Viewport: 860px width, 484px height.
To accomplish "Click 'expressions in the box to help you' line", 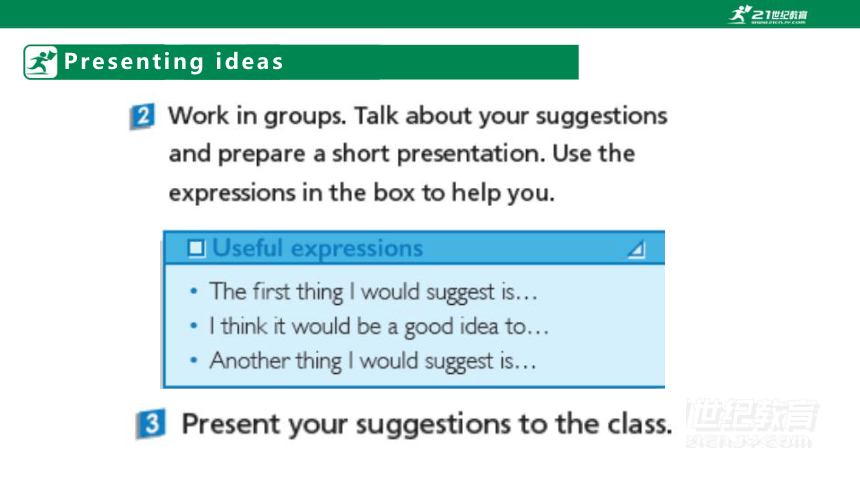I will point(362,193).
